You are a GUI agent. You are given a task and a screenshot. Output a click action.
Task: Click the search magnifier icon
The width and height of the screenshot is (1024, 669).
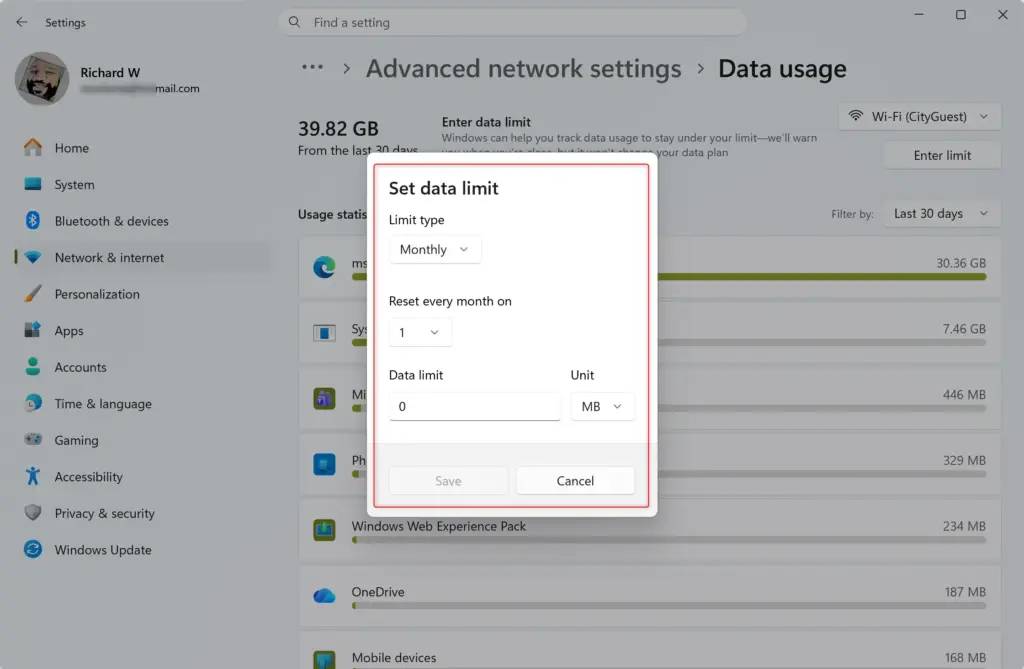pos(295,22)
